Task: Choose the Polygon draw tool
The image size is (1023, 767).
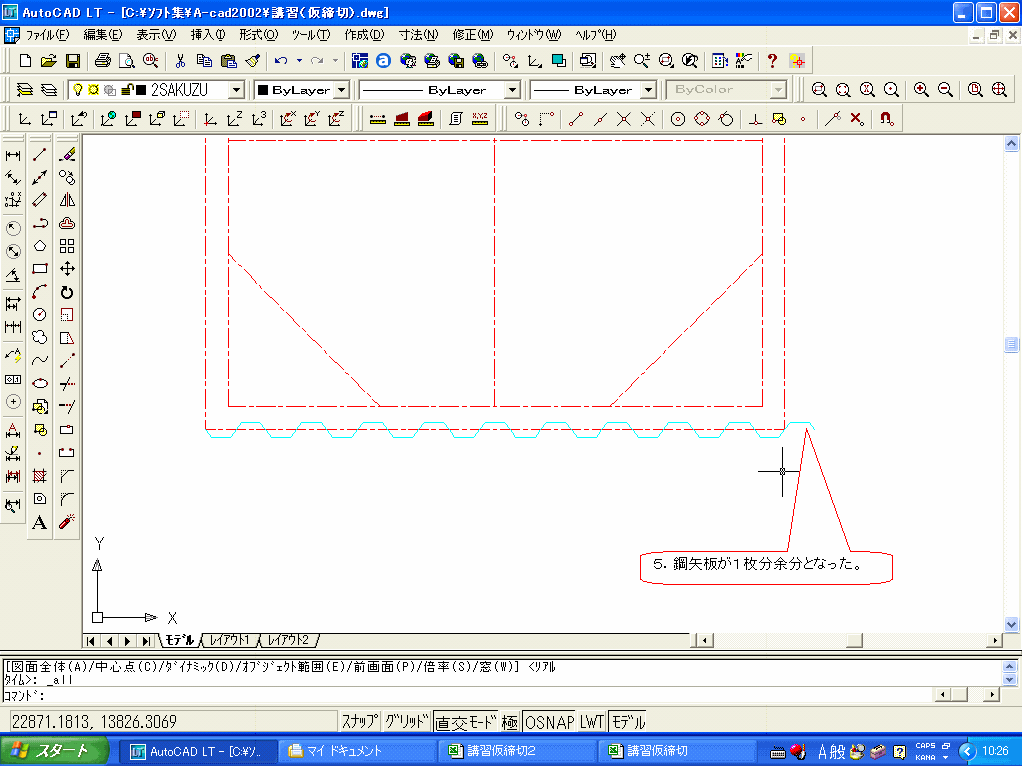Action: coord(40,246)
